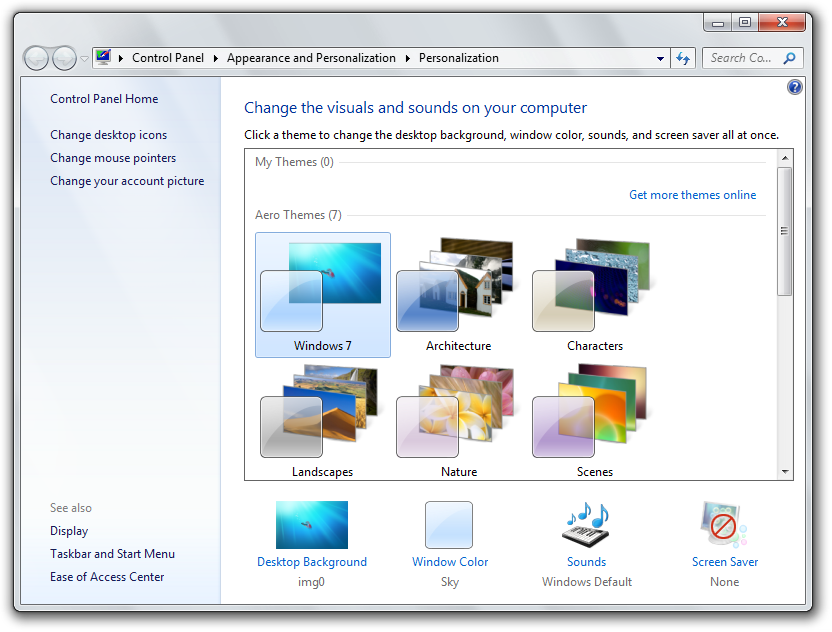832x632 pixels.
Task: Expand the address bar history dropdown
Action: point(660,58)
